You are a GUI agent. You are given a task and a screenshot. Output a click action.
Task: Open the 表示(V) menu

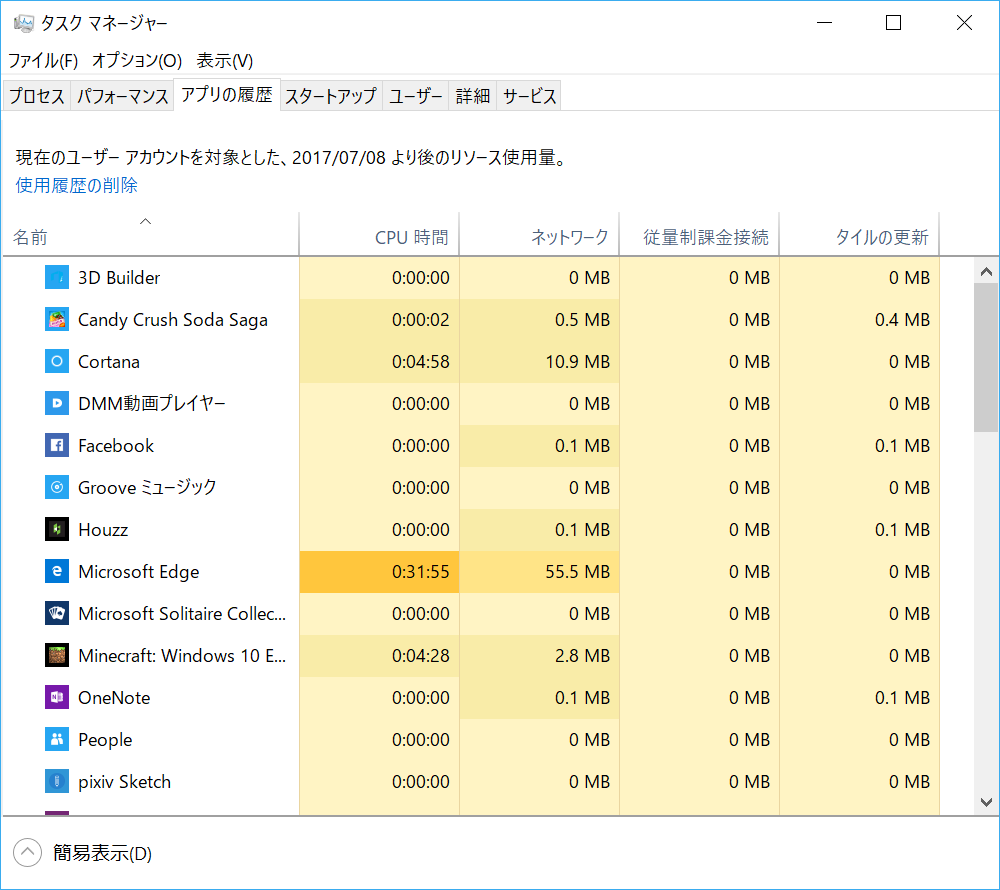point(224,61)
